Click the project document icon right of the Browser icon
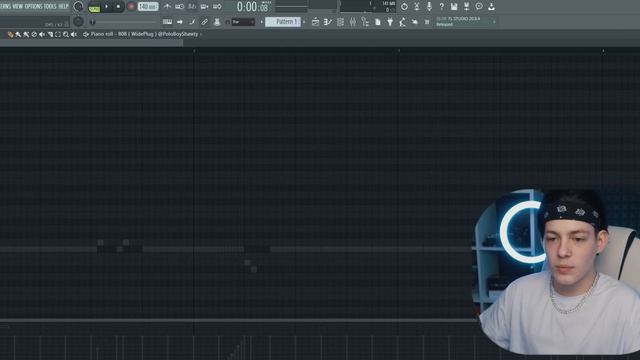 [x=378, y=22]
